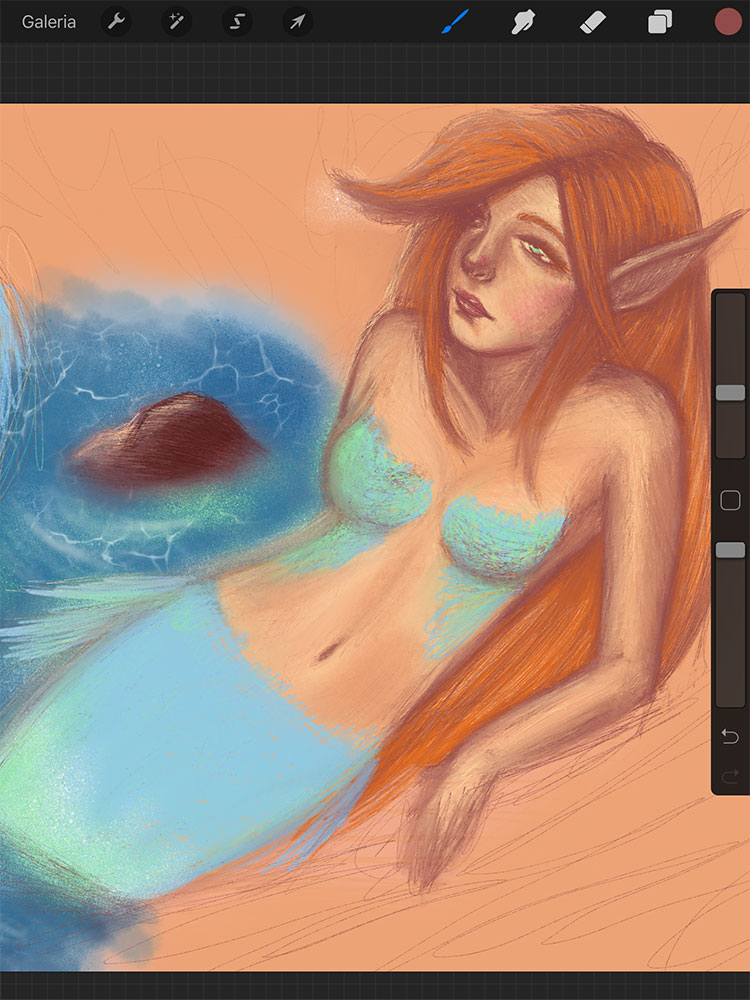
Task: Open the Adjustments magic wand menu
Action: (176, 22)
